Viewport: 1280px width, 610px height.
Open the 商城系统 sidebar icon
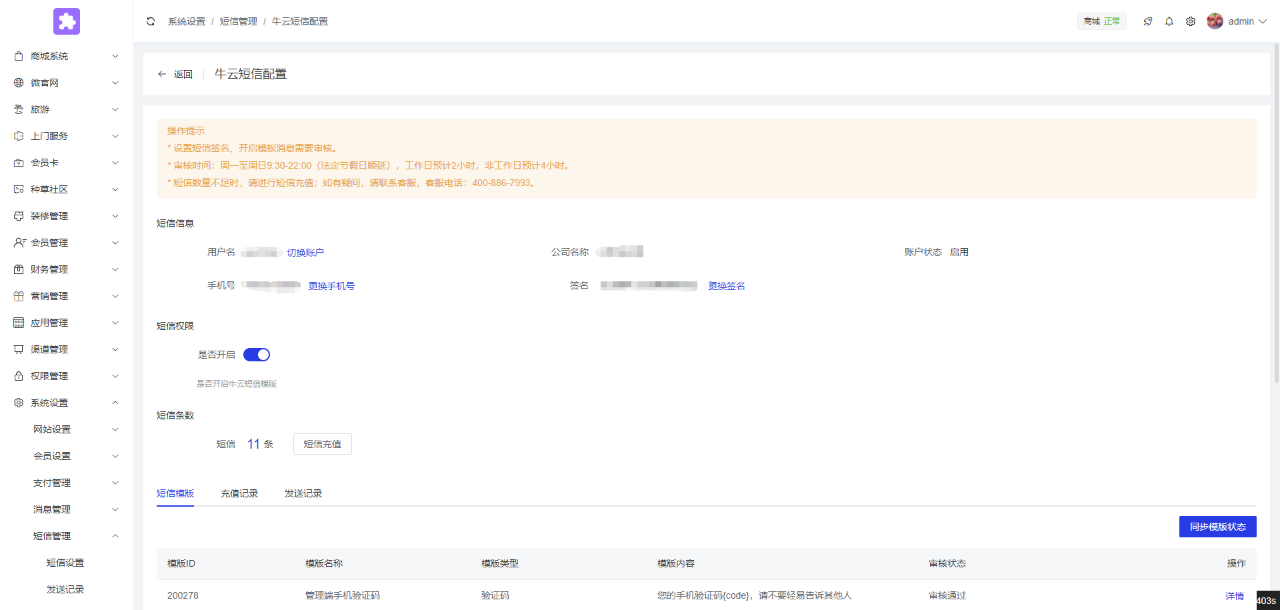[x=17, y=56]
